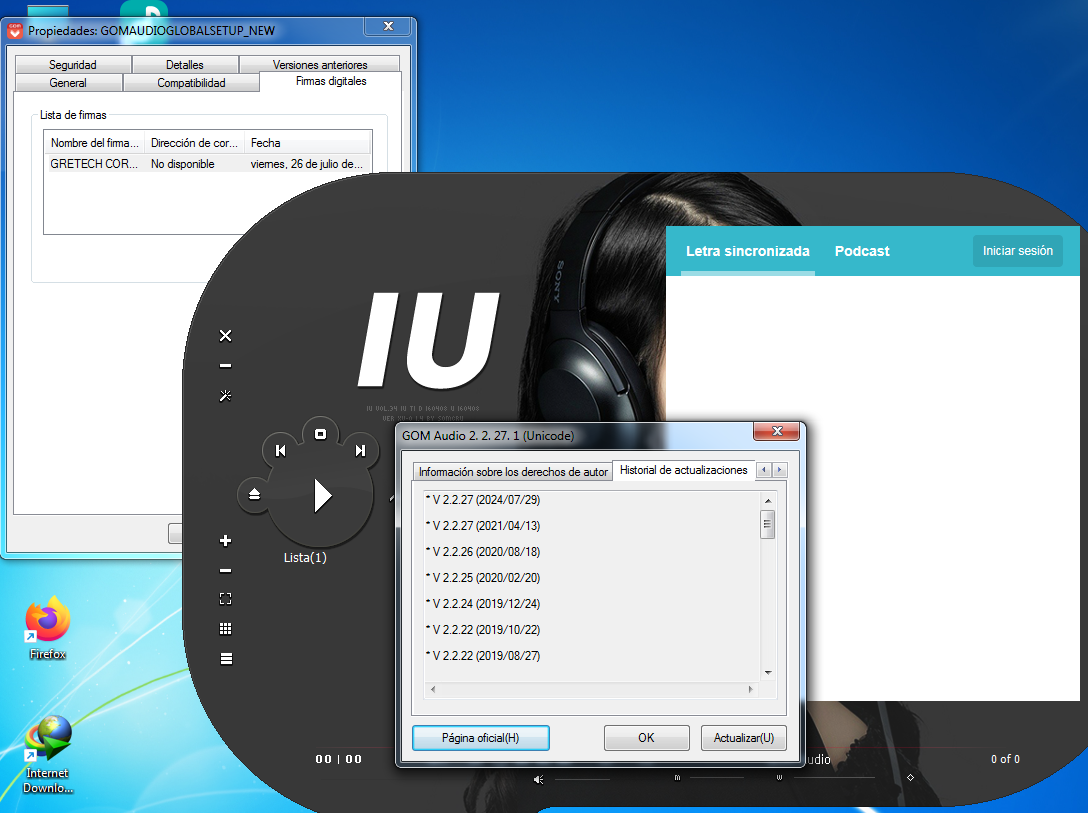
Task: Open the Compatibilidad properties tab
Action: [191, 83]
